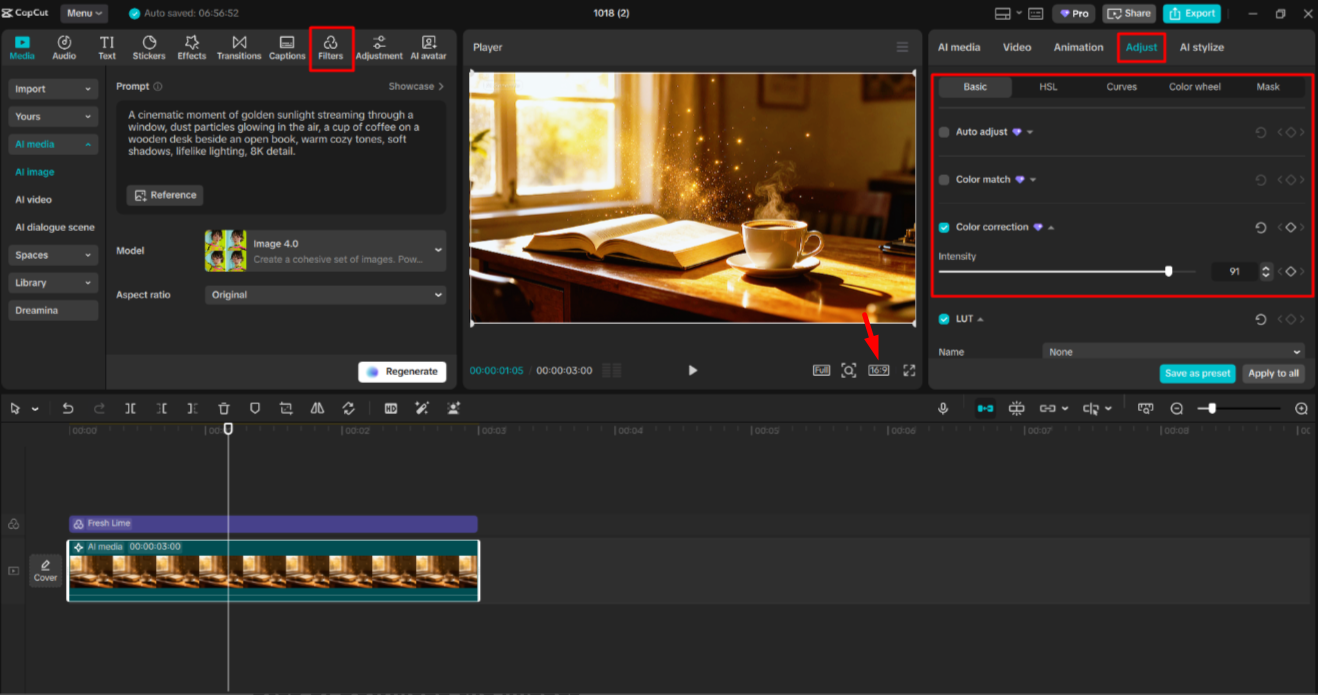Click the Export button
Screen dimensions: 1318x695
1191,13
